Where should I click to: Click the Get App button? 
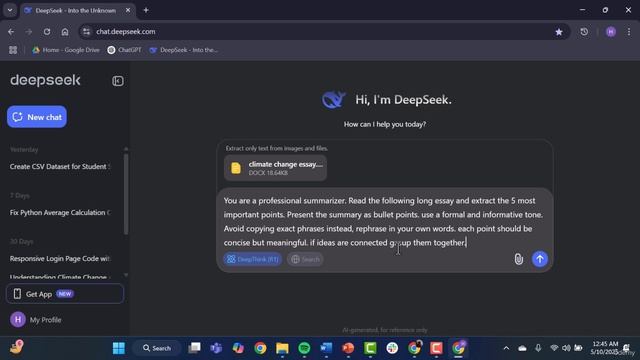(x=64, y=294)
